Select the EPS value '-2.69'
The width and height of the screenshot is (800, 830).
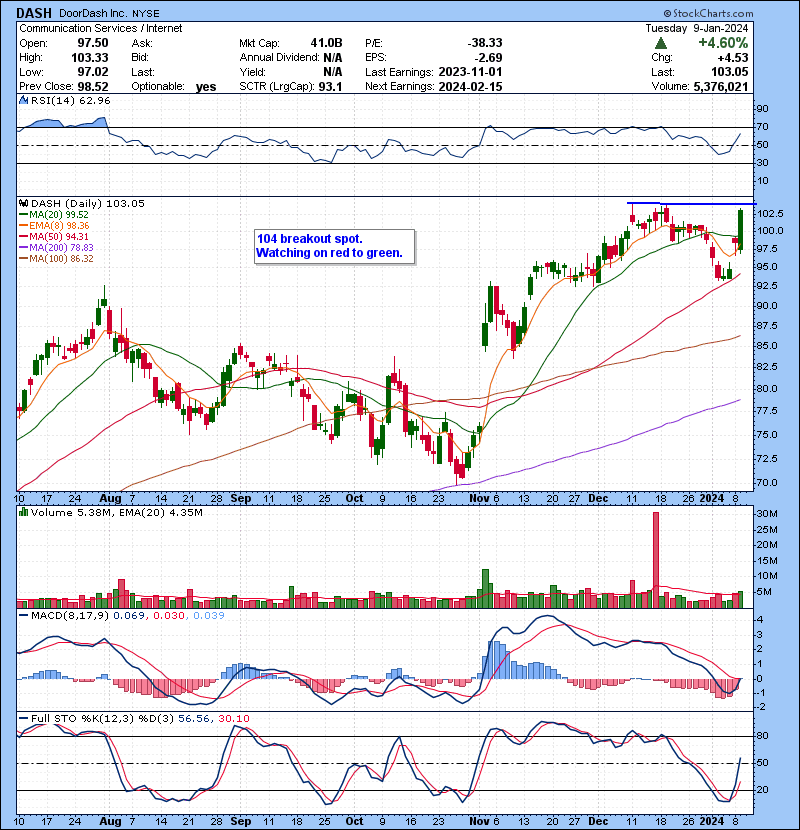point(489,57)
